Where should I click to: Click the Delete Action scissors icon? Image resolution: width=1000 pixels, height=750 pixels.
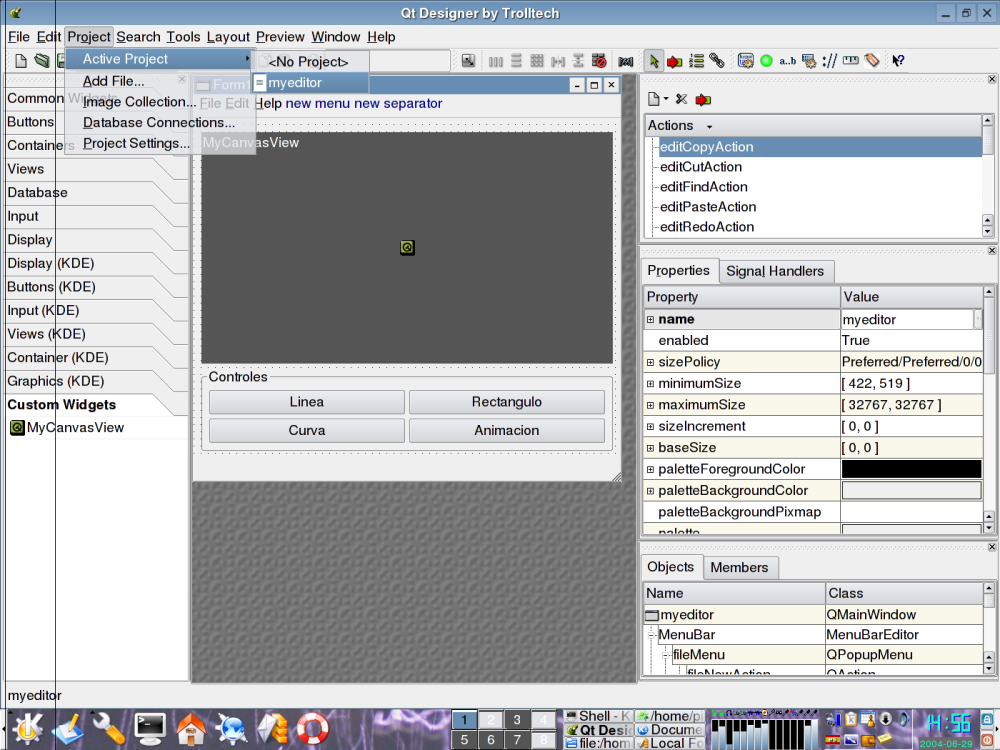(682, 99)
